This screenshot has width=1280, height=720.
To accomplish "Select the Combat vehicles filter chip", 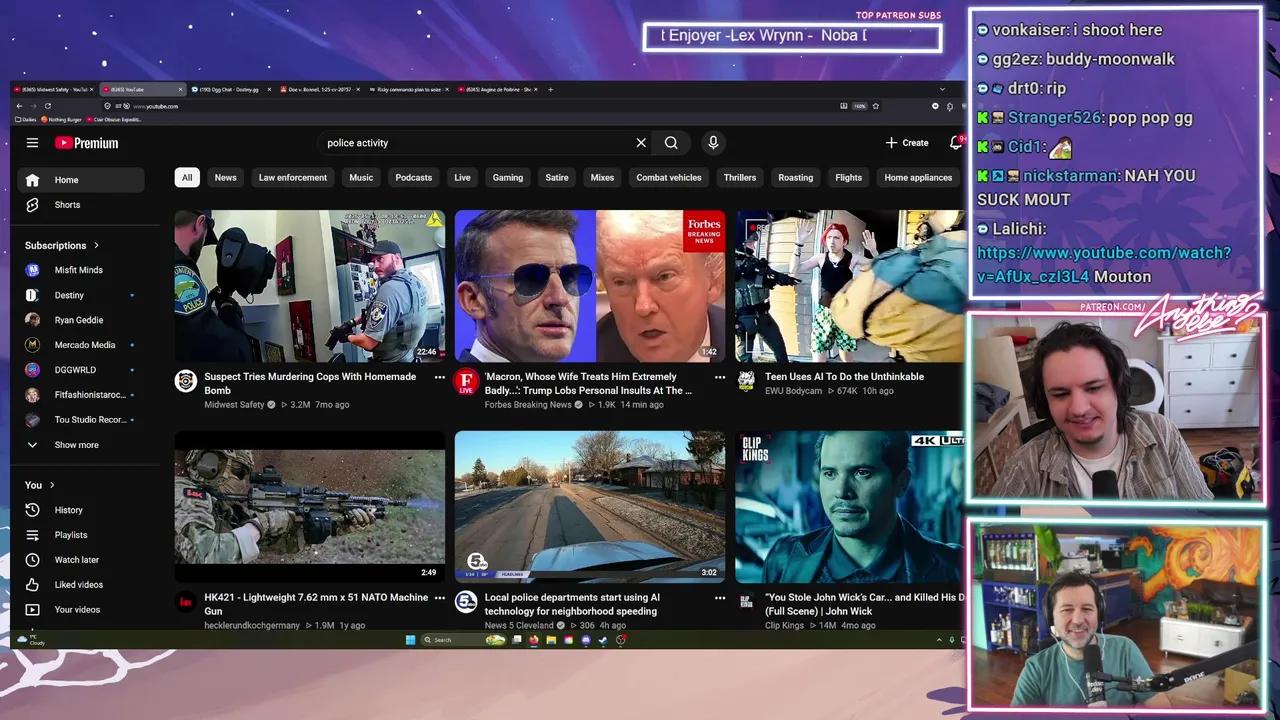I will click(x=669, y=178).
